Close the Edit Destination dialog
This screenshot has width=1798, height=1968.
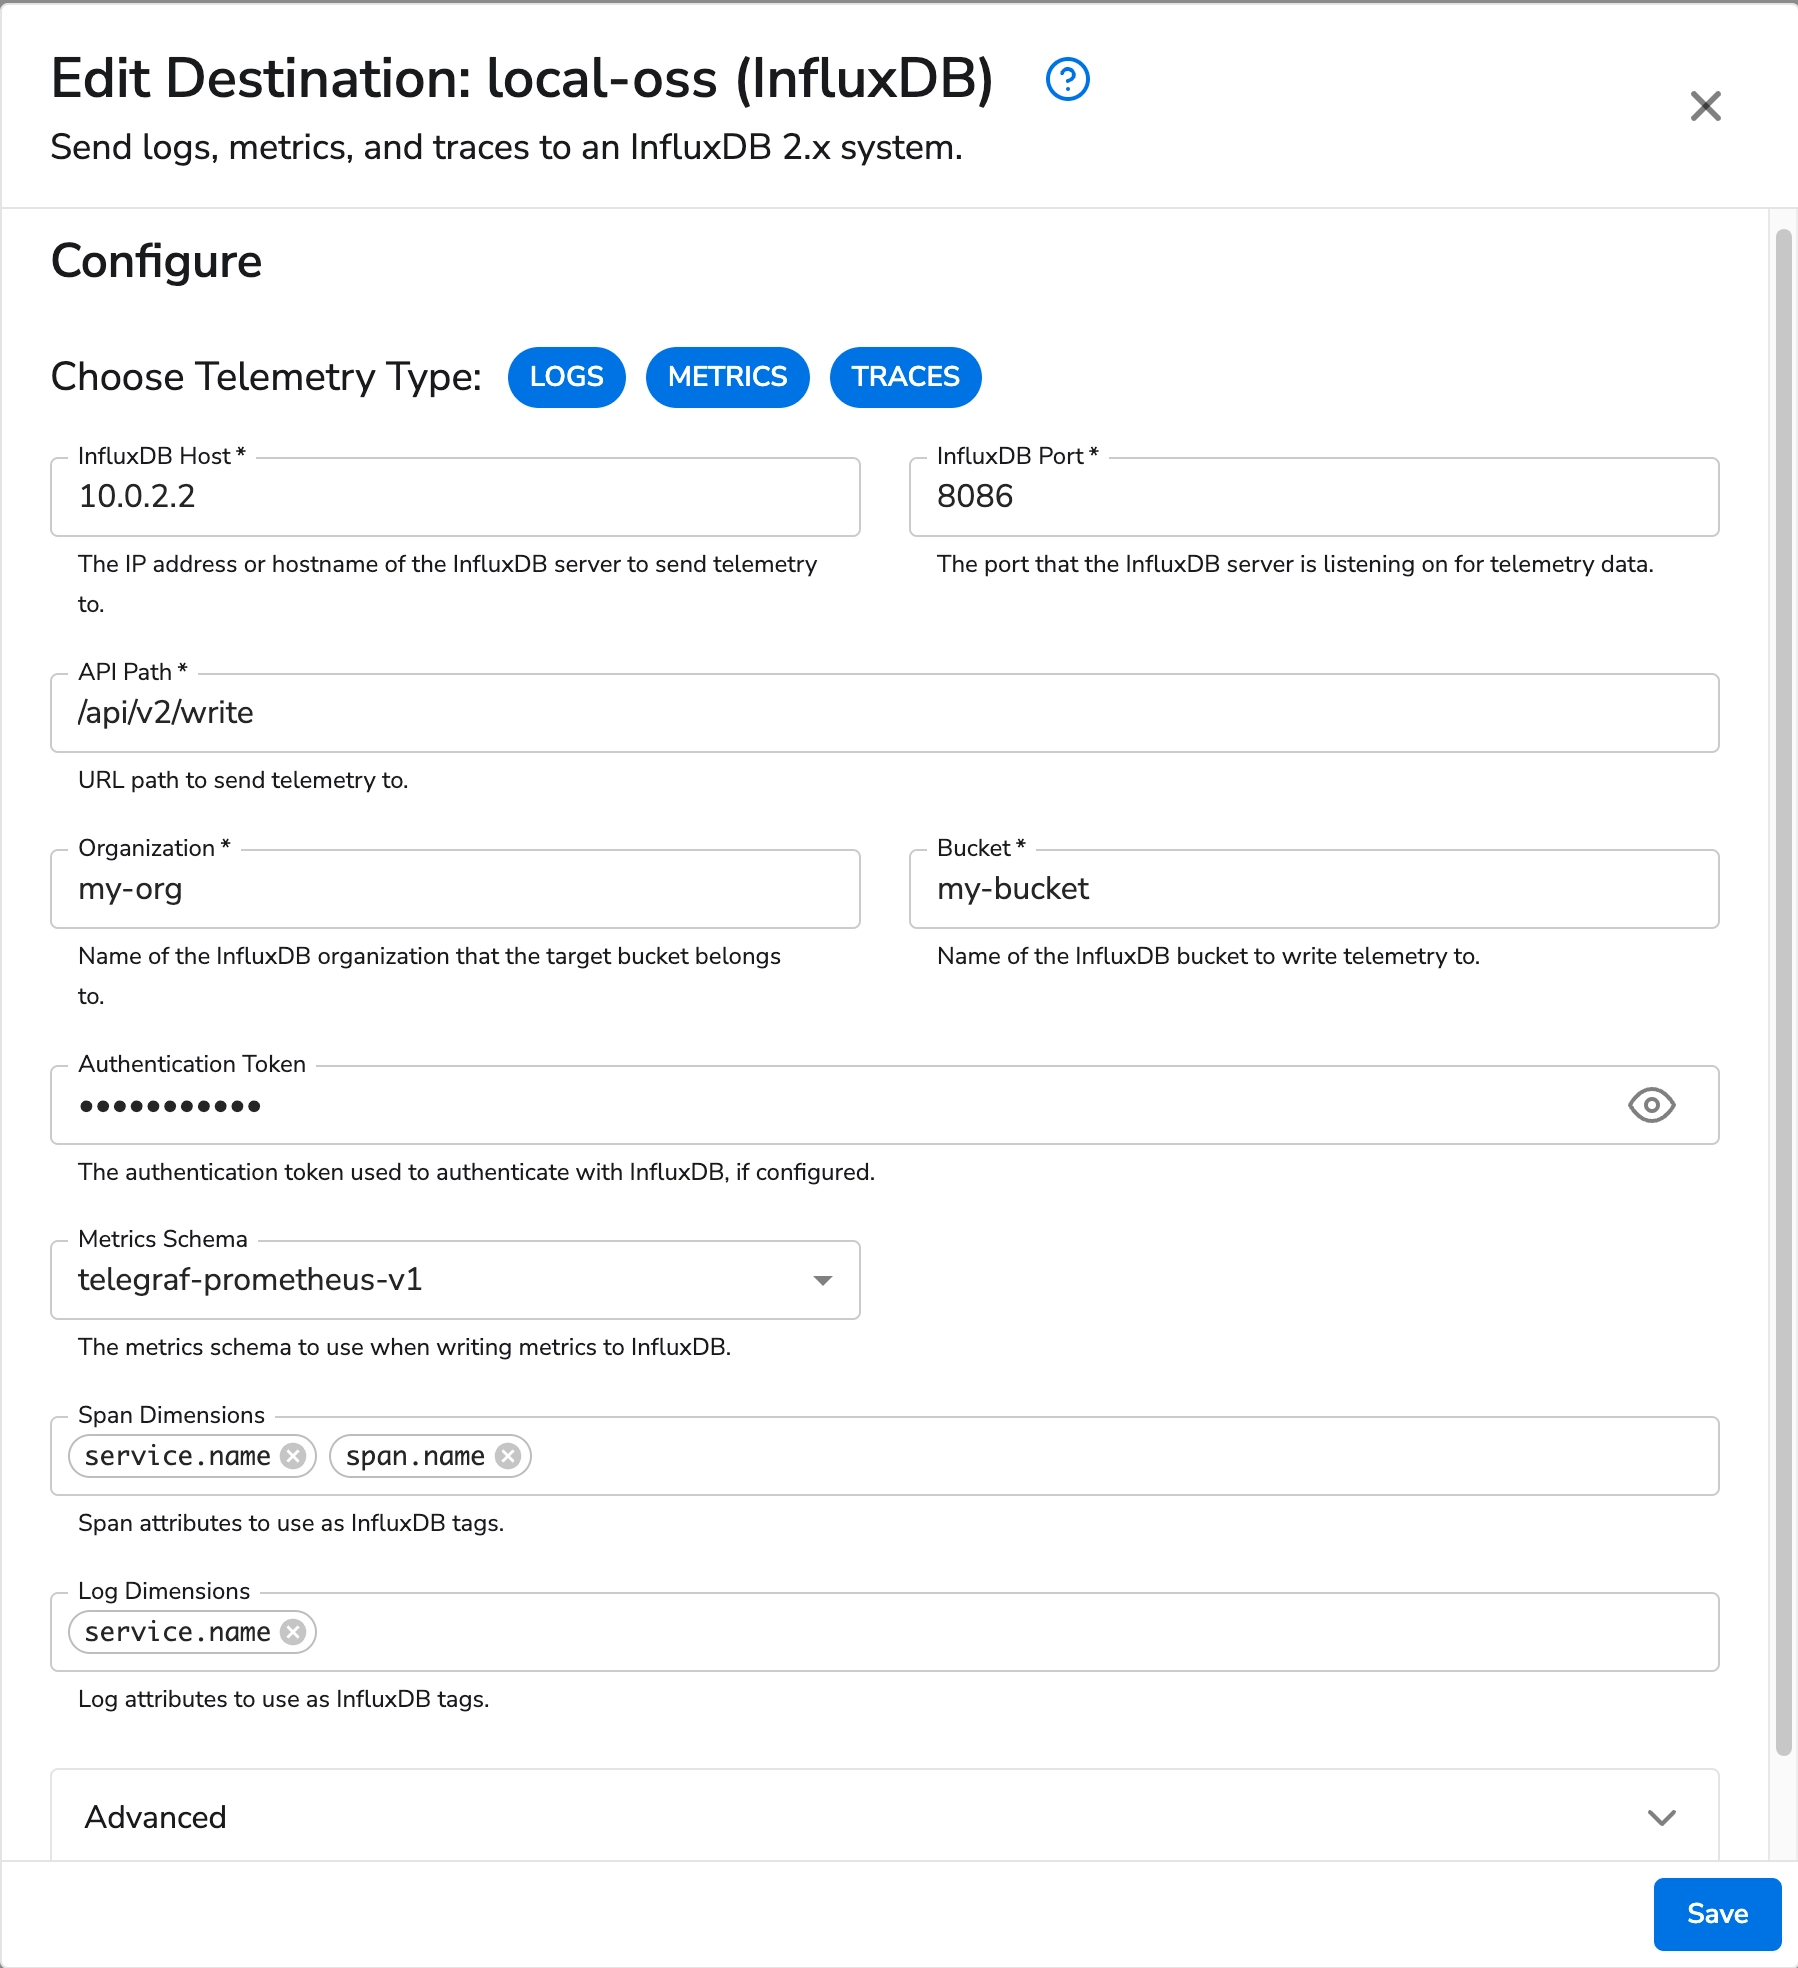(x=1706, y=107)
